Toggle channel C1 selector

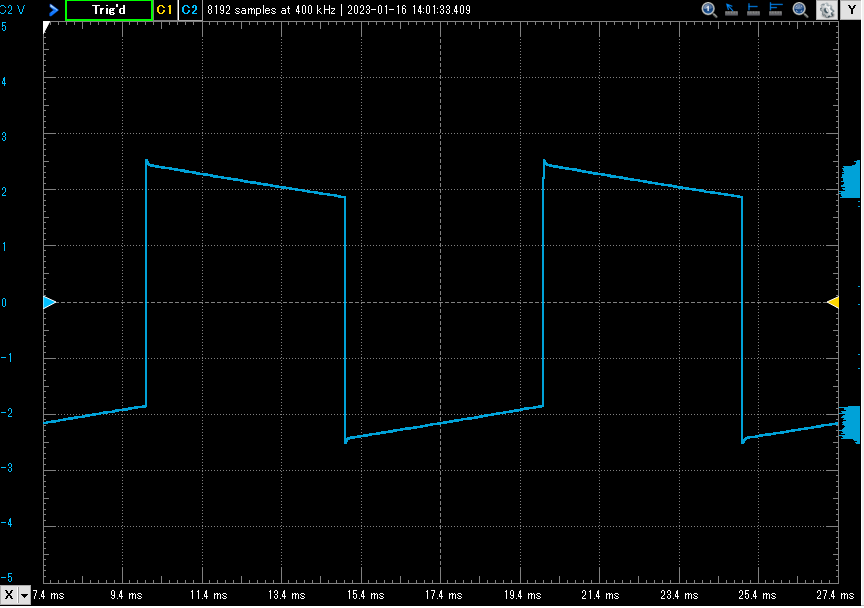pos(165,10)
